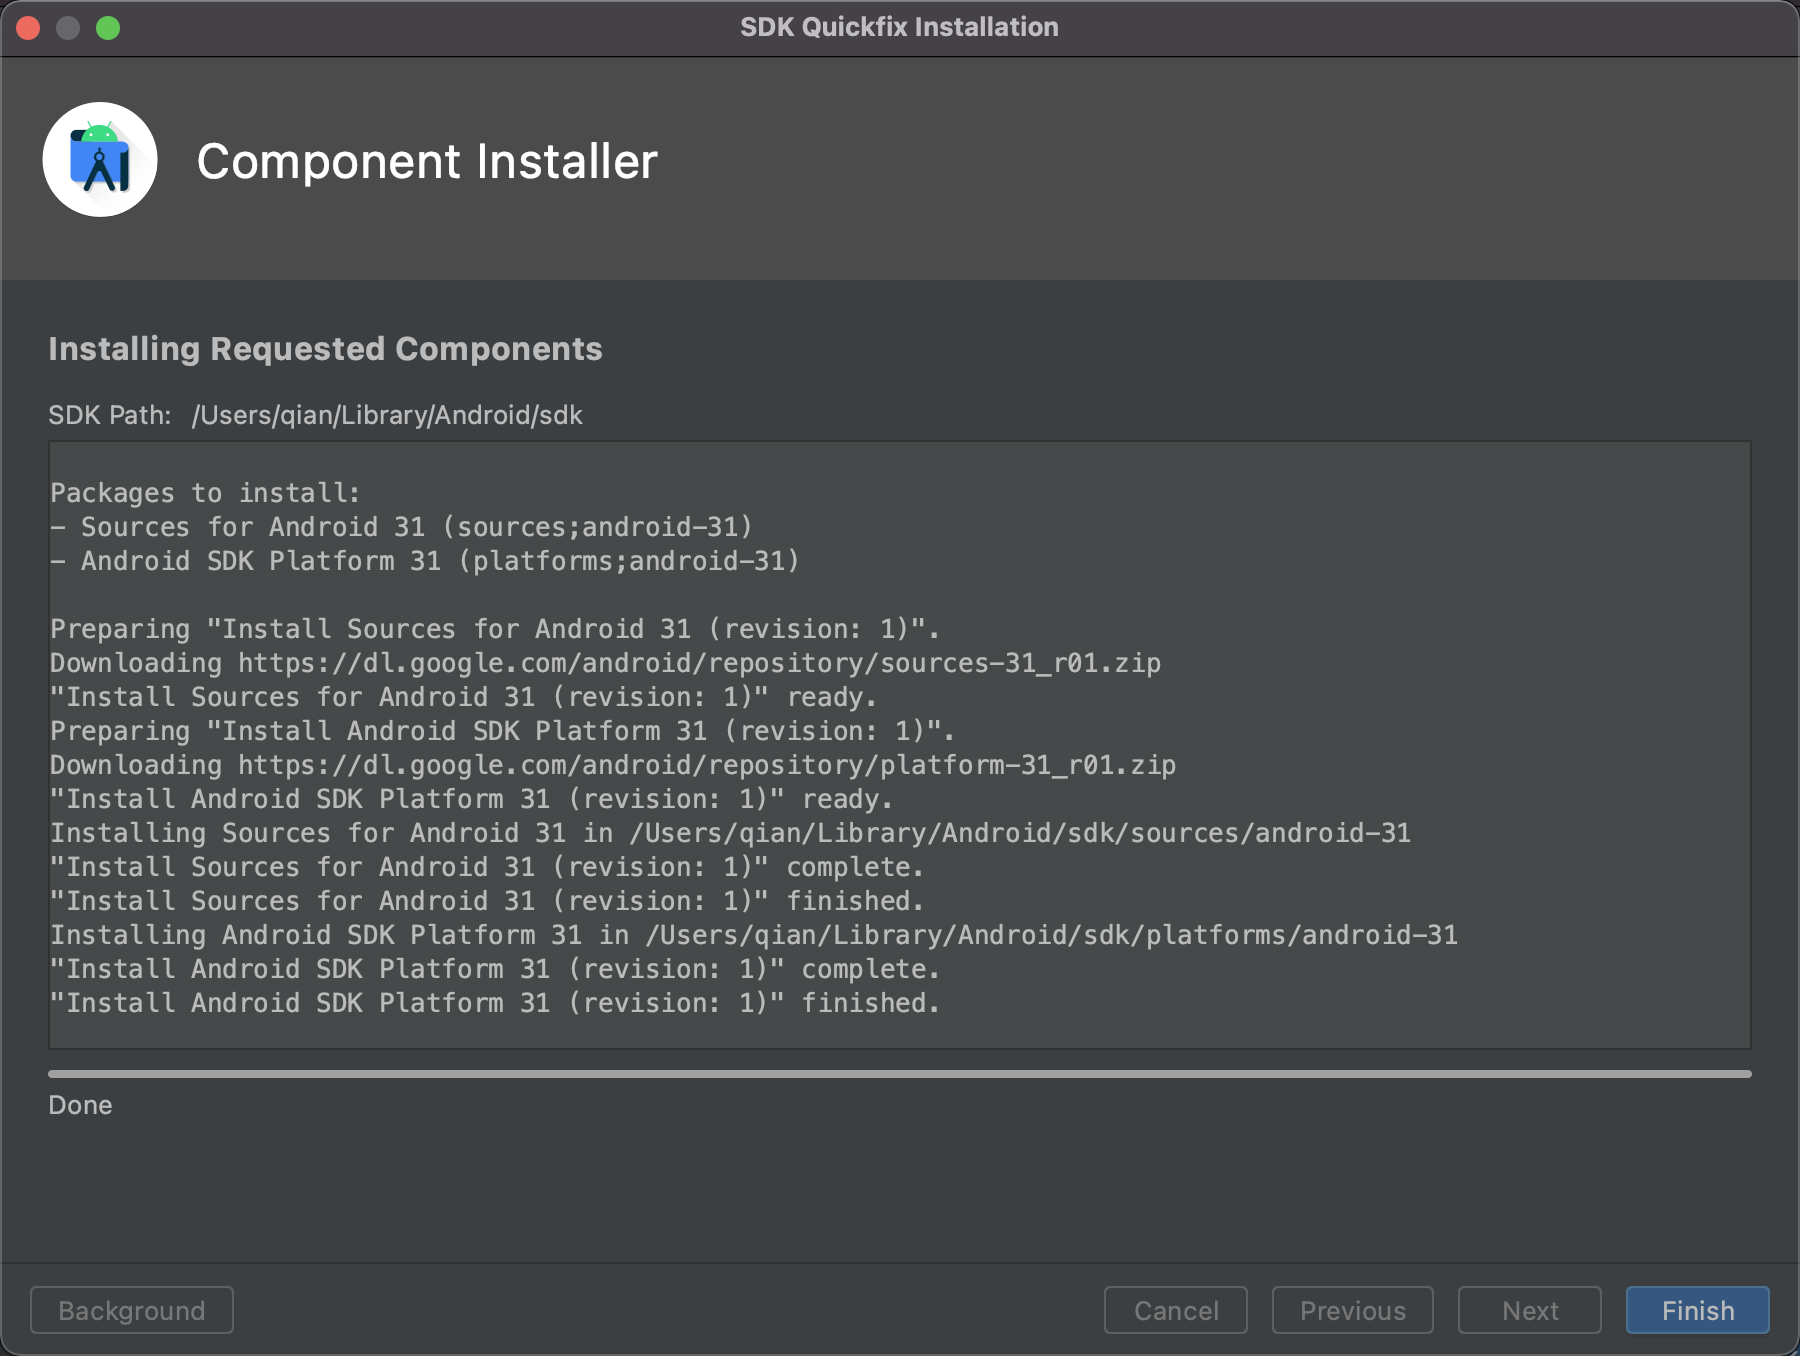Click 'Installing Android SDK Platform 31 in' line
This screenshot has width=1800, height=1356.
click(x=754, y=935)
